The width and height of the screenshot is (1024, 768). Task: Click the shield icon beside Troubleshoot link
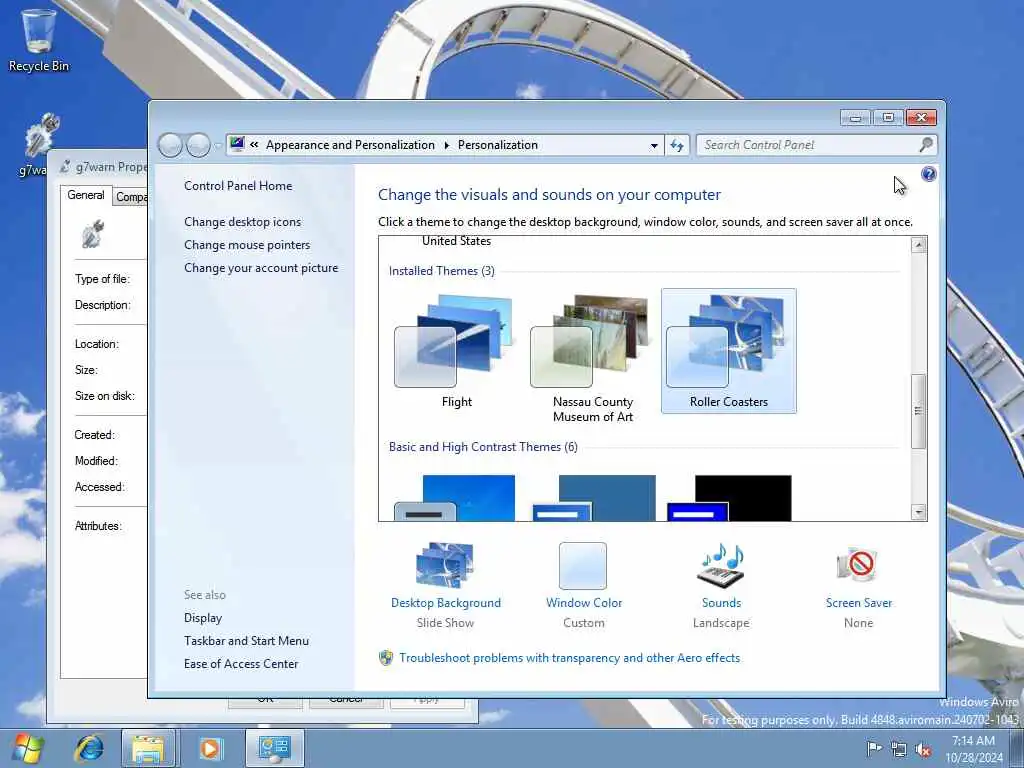(x=386, y=658)
